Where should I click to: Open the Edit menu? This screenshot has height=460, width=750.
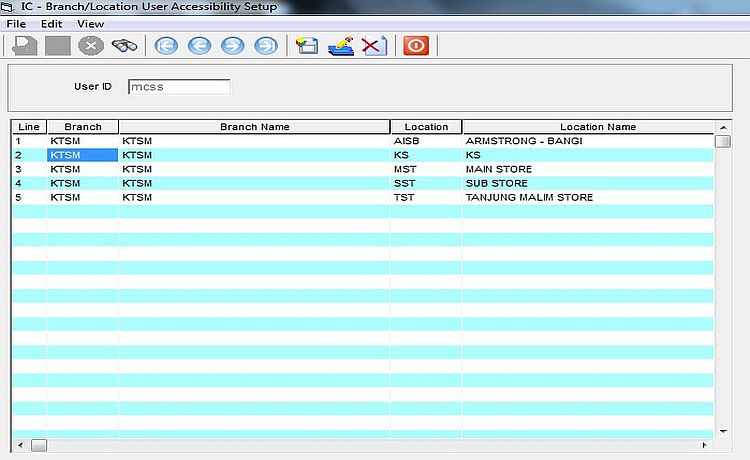pos(52,23)
